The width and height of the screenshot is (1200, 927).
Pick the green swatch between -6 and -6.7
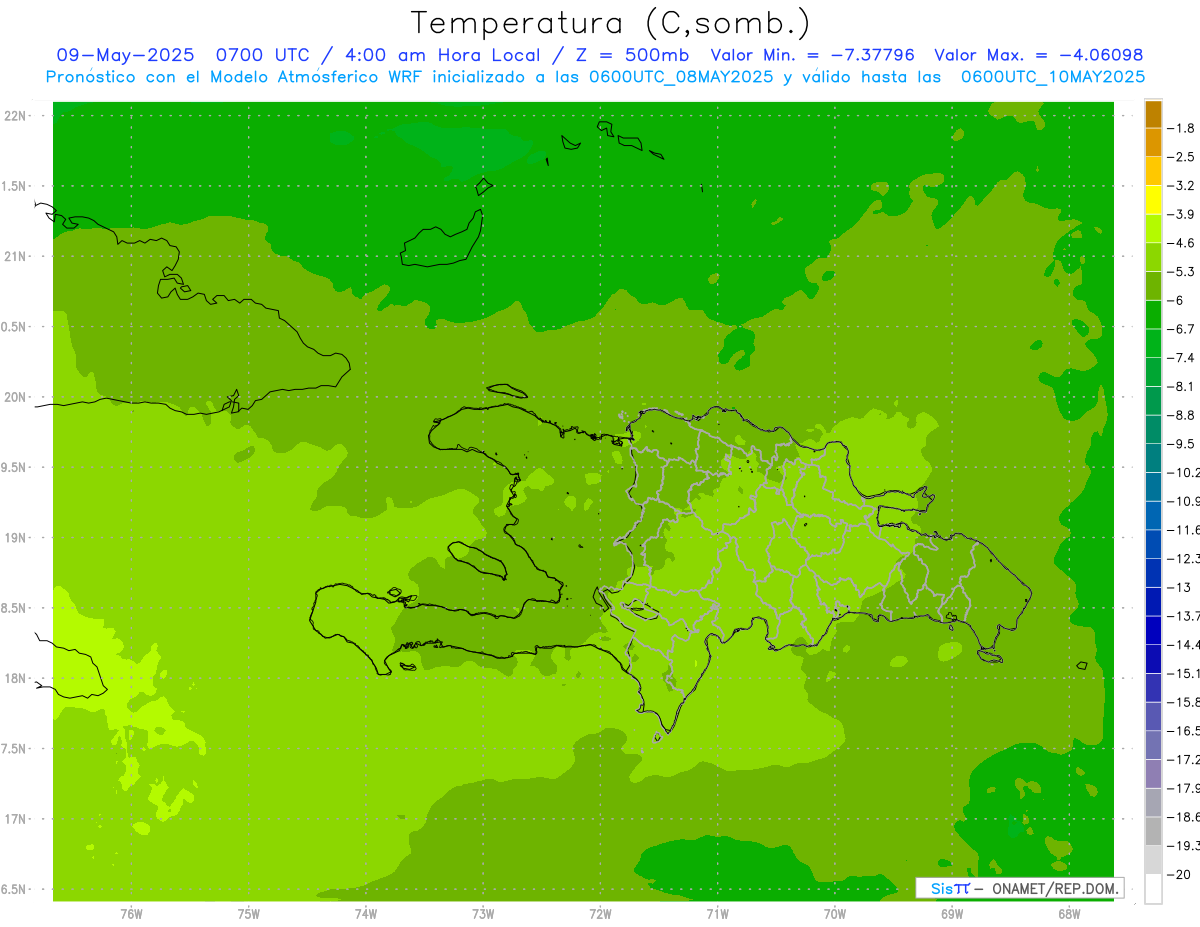click(1153, 315)
